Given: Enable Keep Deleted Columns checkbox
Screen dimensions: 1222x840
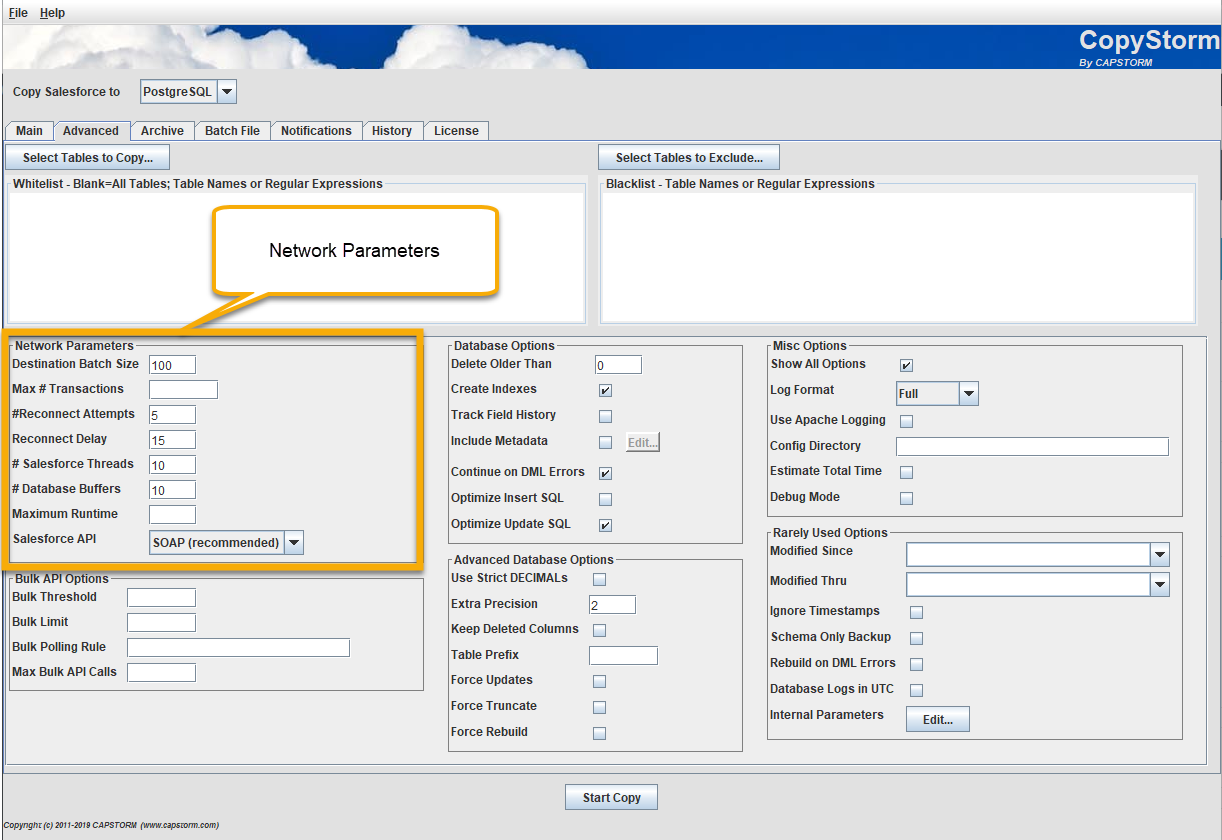Looking at the screenshot, I should point(599,630).
